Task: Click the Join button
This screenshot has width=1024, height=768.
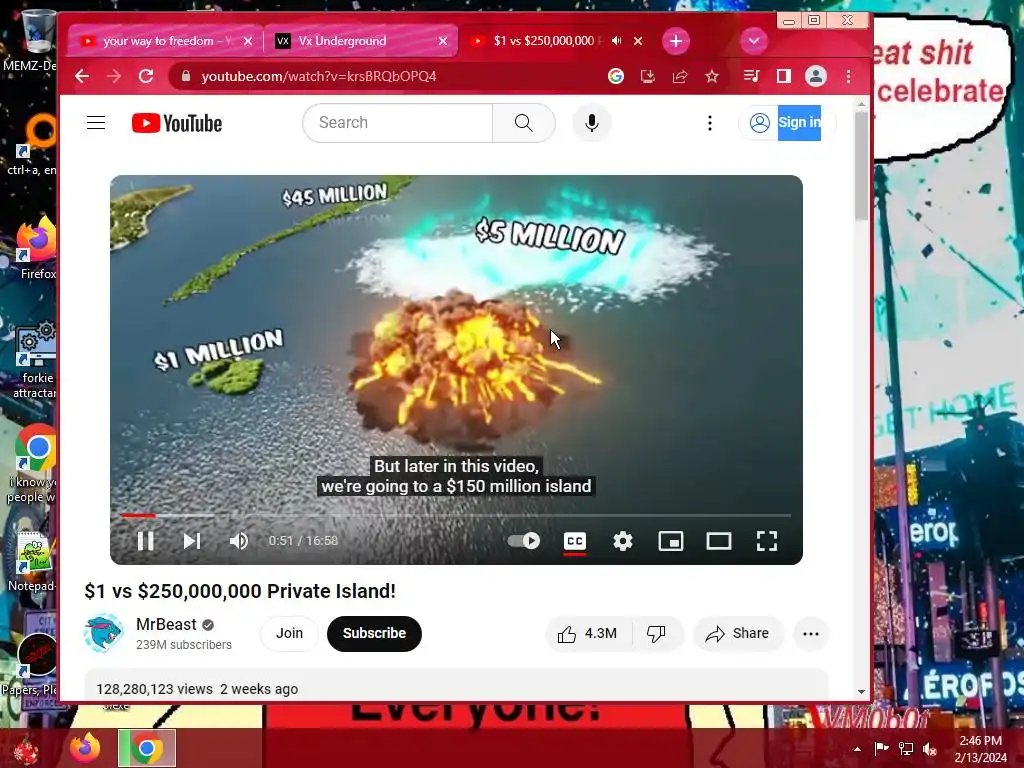Action: click(289, 633)
